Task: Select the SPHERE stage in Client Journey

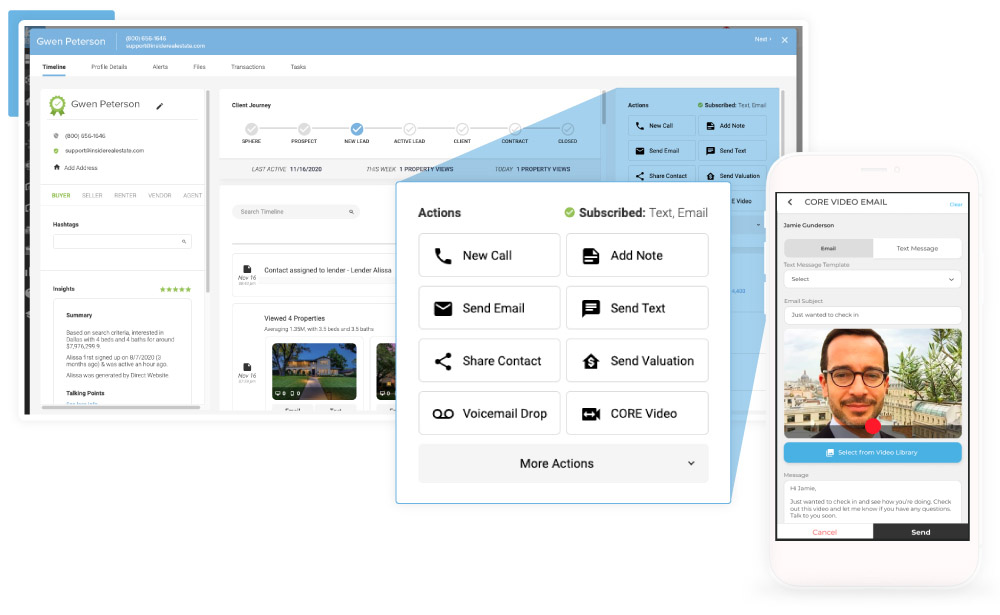Action: coord(251,129)
